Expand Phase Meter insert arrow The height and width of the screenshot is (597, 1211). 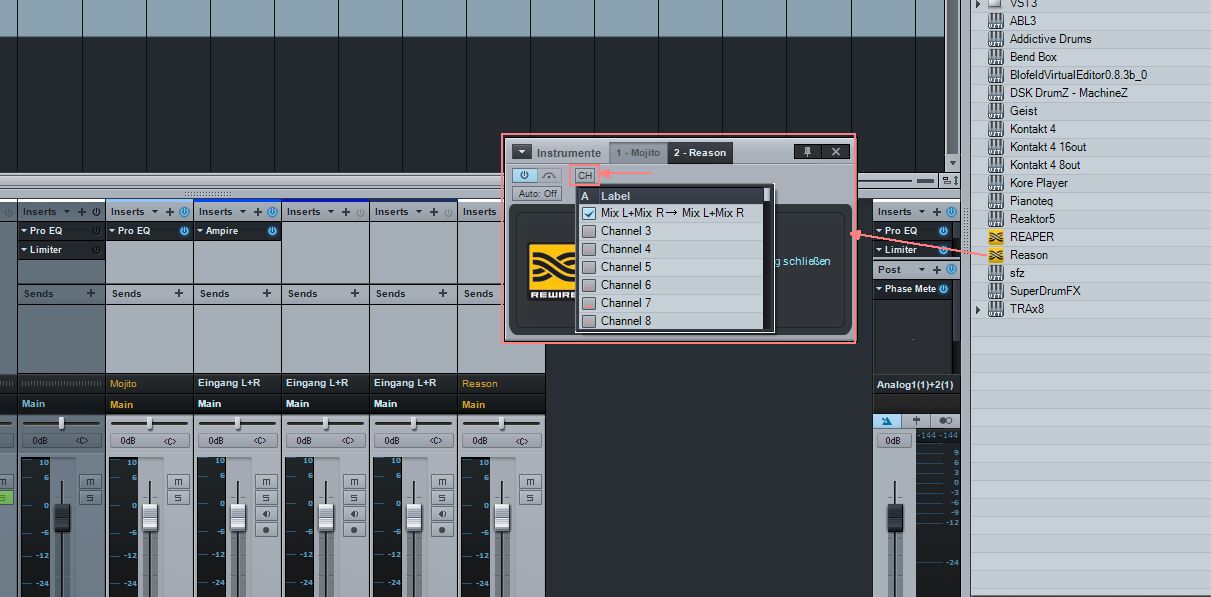pyautogui.click(x=880, y=289)
